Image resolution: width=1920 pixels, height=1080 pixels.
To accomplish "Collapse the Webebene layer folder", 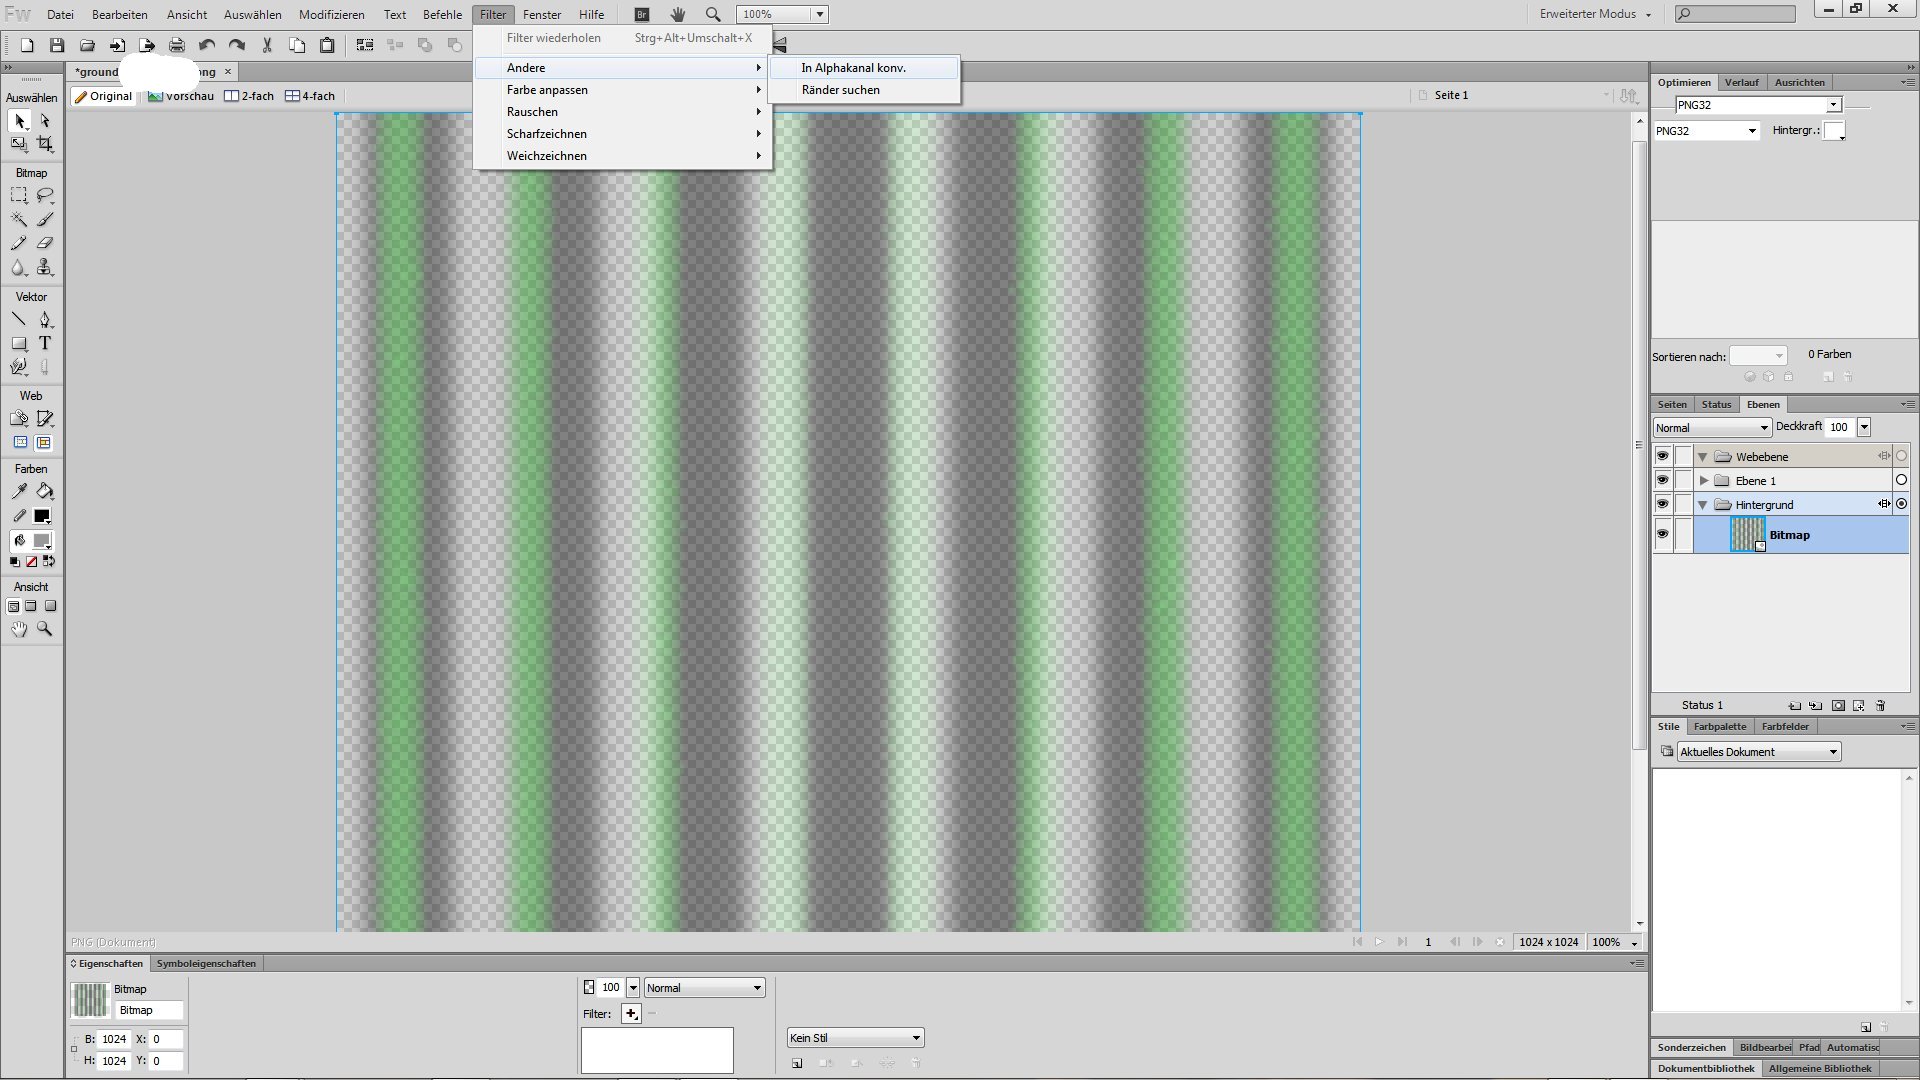I will 1702,456.
